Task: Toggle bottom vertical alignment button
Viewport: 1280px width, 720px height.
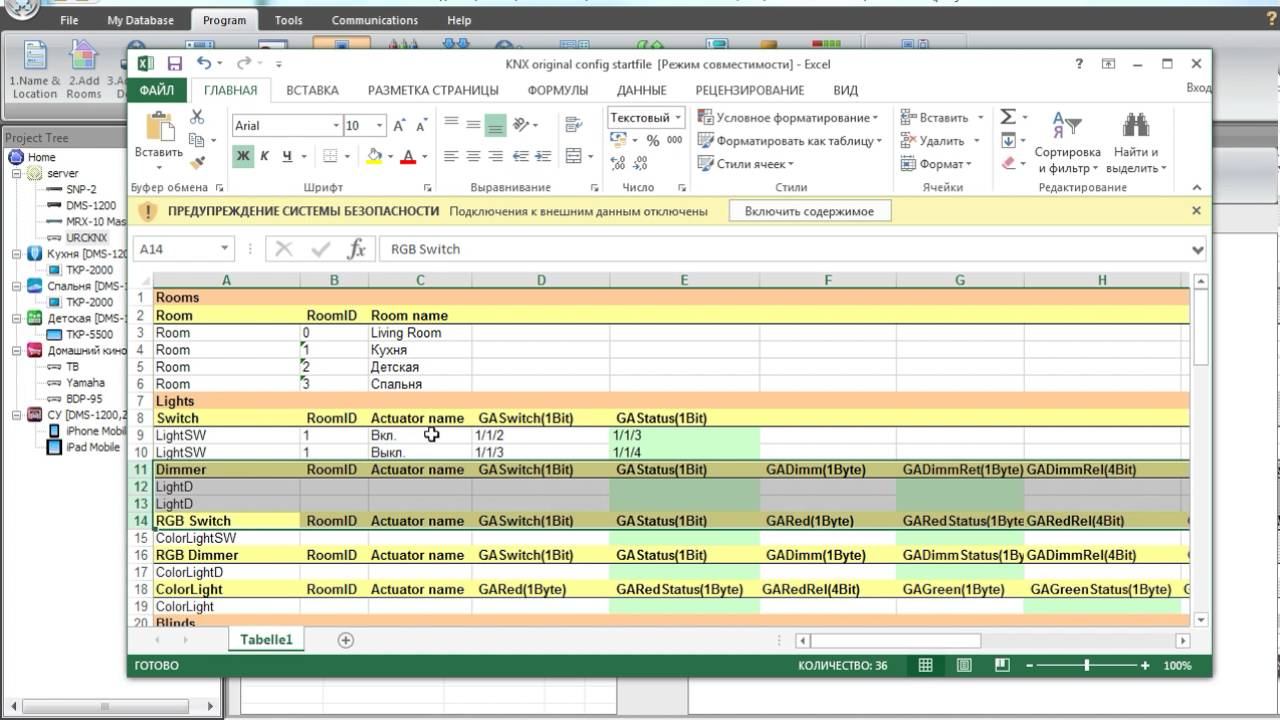Action: click(495, 125)
